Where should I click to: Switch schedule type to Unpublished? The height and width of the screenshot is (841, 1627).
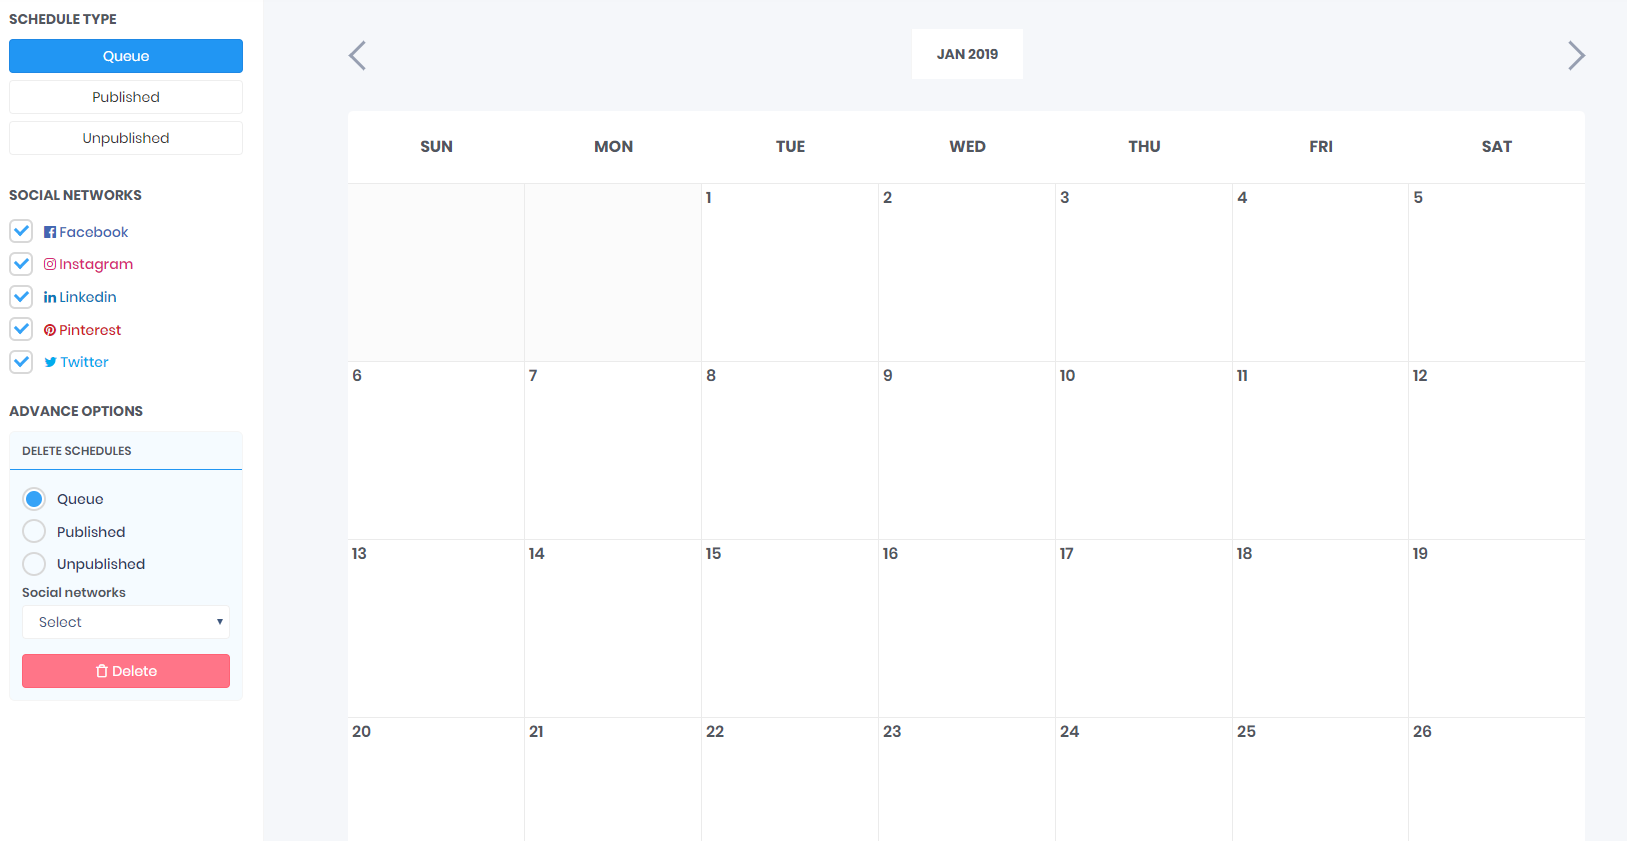[x=126, y=138]
